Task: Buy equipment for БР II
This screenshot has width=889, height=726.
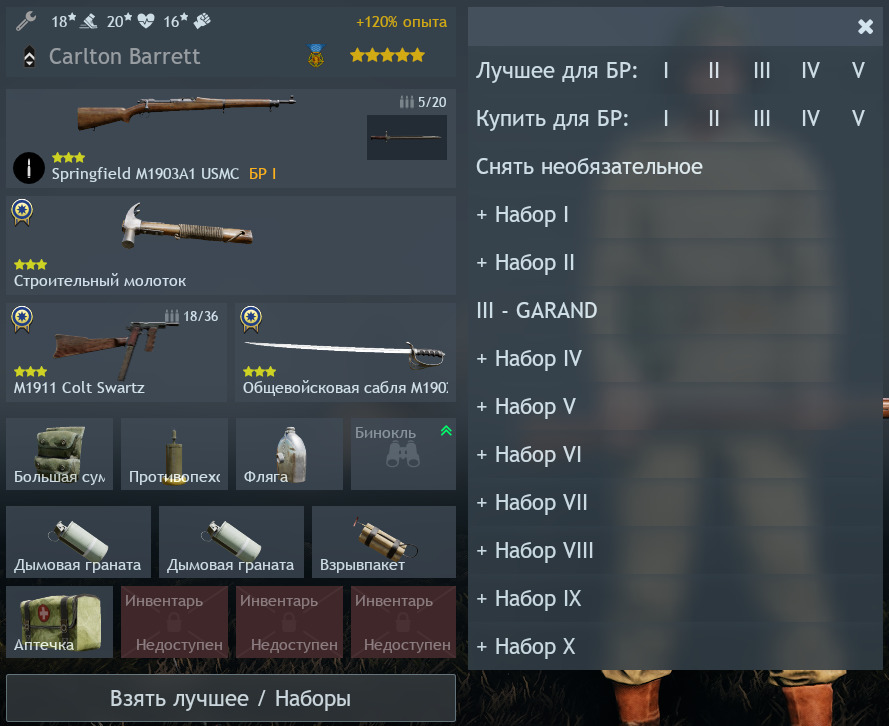Action: pyautogui.click(x=714, y=119)
